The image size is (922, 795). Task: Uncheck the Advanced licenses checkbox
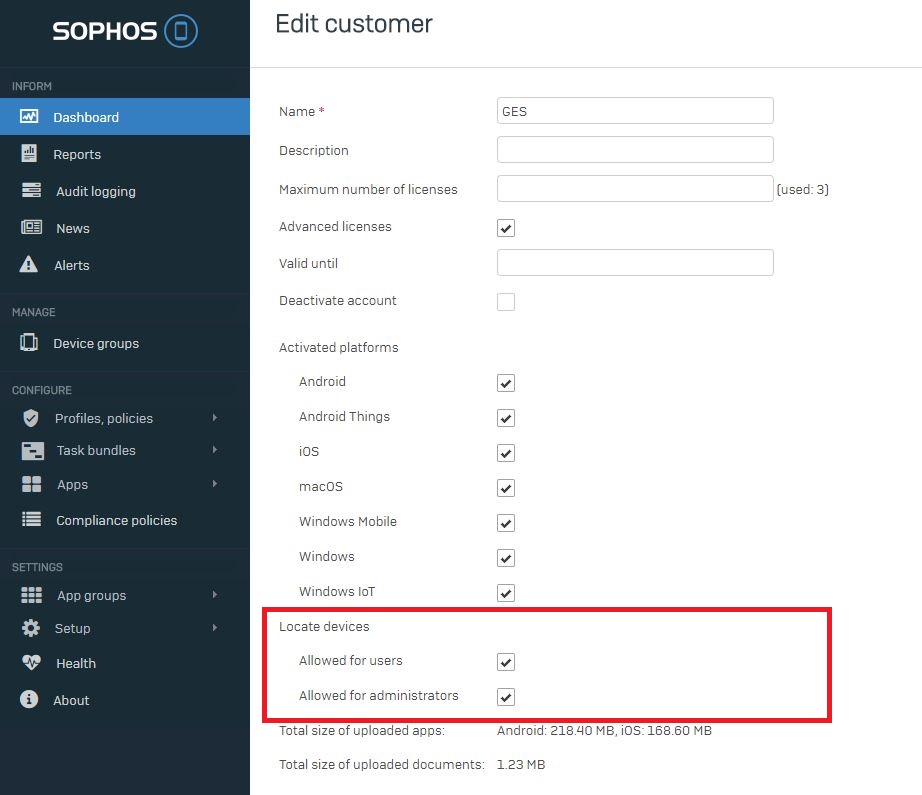[506, 228]
